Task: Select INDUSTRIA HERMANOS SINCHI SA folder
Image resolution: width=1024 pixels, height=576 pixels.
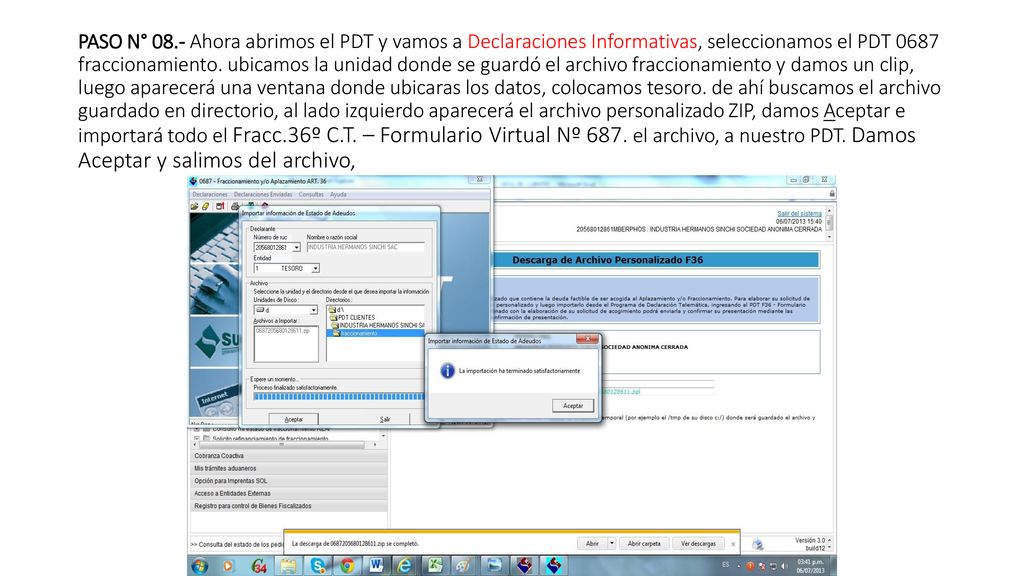Action: 378,325
